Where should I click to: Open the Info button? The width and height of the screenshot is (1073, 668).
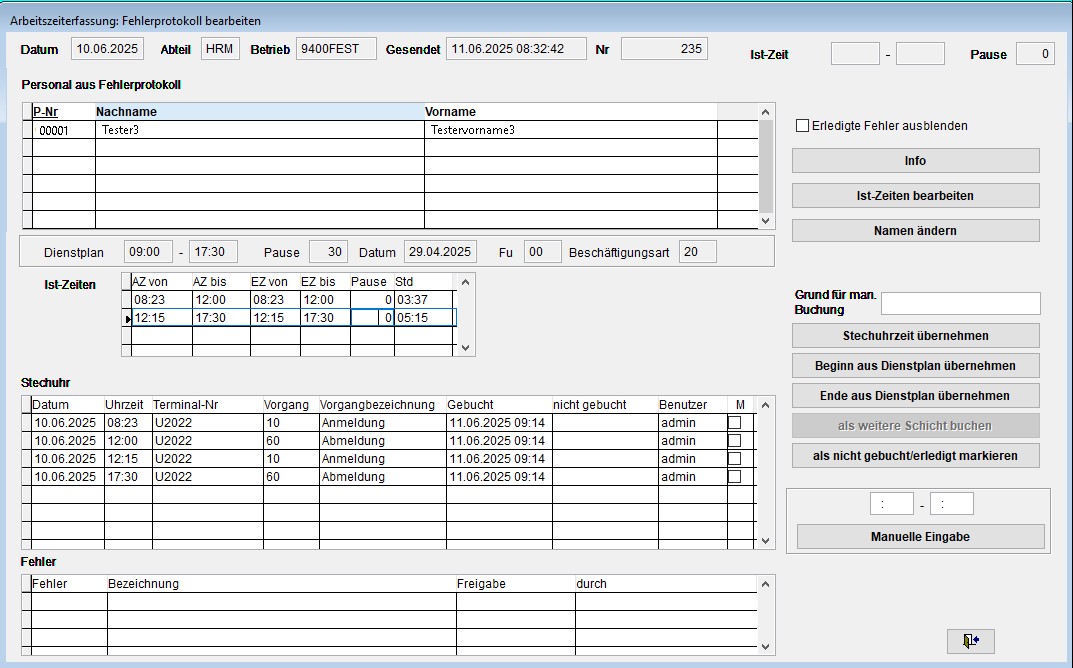(916, 161)
